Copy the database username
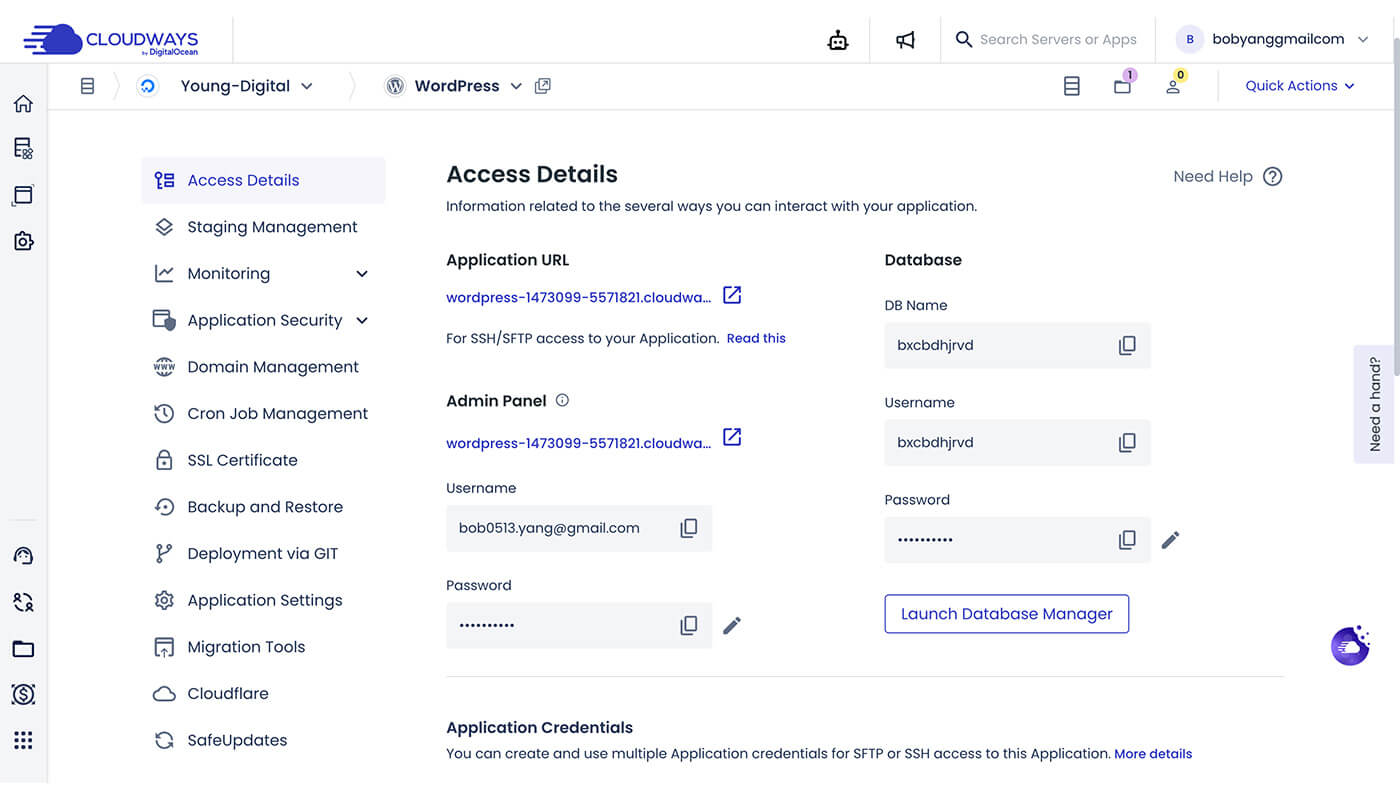Image resolution: width=1400 pixels, height=800 pixels. tap(1127, 442)
